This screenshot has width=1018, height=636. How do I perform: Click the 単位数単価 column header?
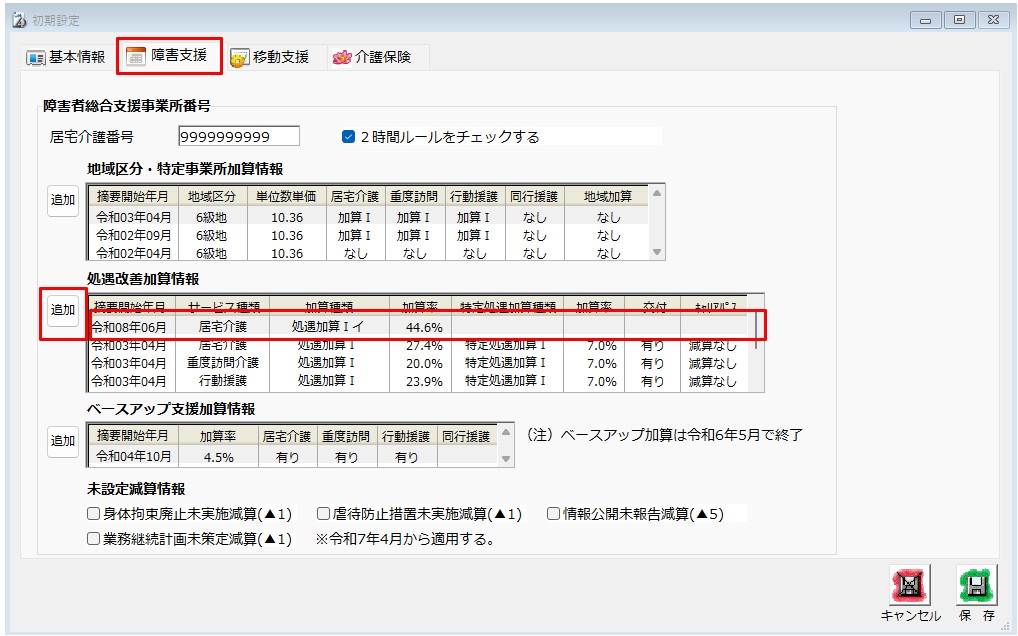(286, 196)
